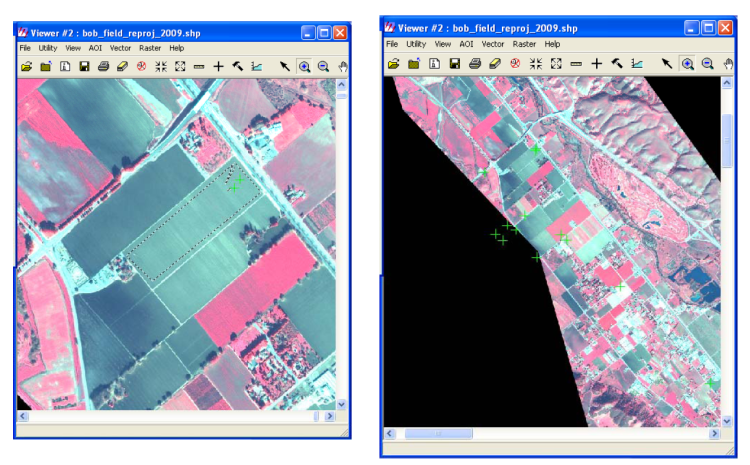Activate the zoom out magnifier in right viewer
This screenshot has height=465, width=750.
pos(707,64)
